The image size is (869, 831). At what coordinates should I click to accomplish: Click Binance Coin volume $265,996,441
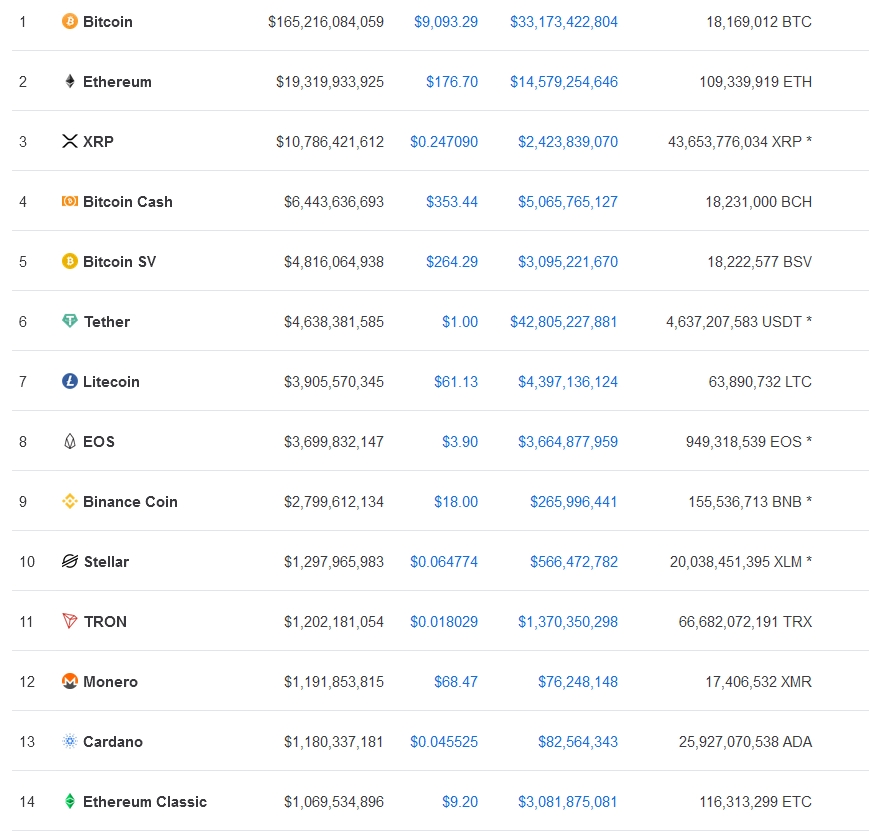574,501
